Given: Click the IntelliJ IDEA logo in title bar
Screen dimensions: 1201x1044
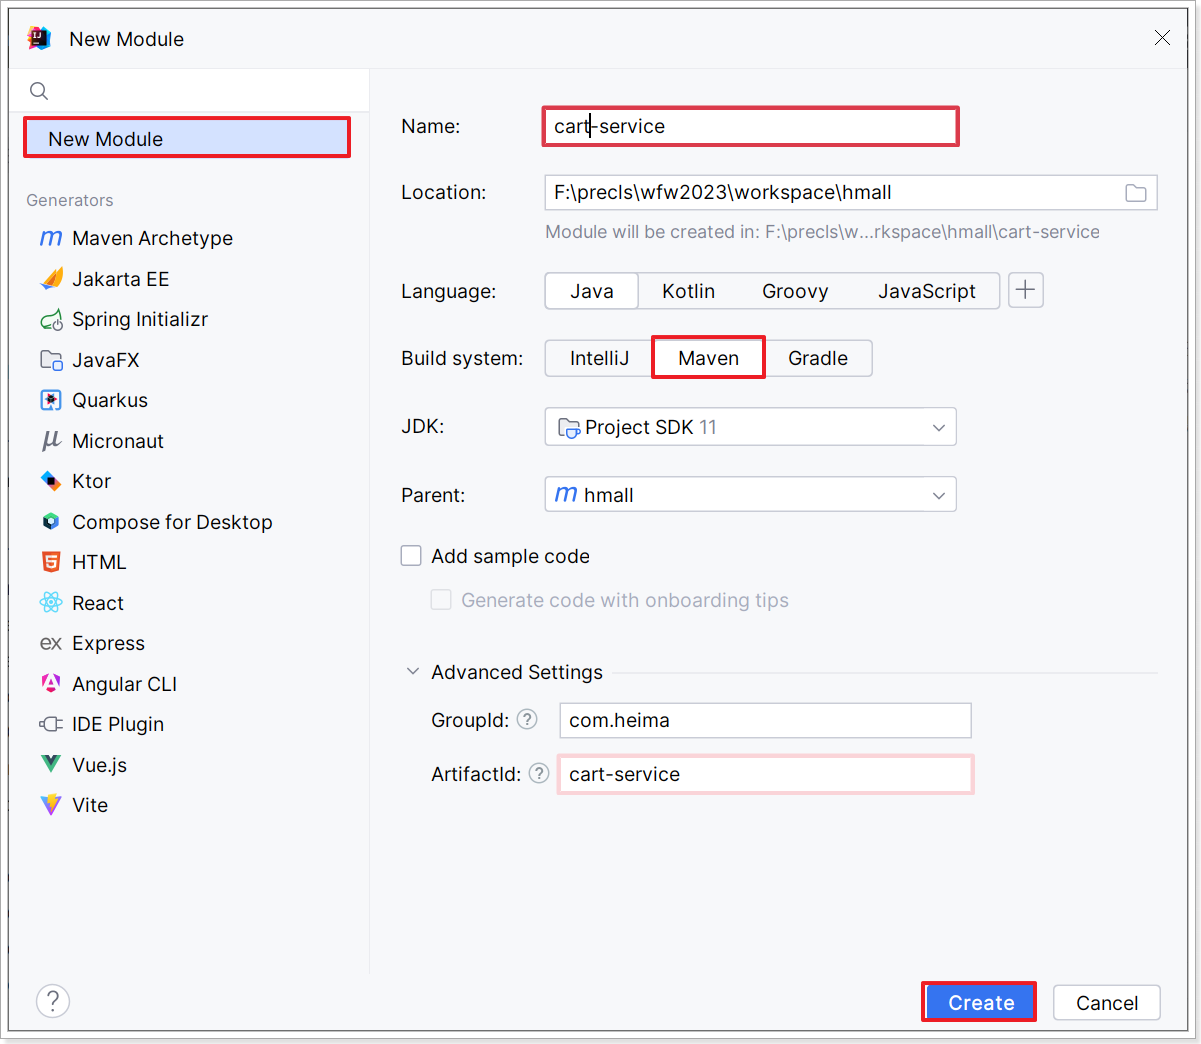Looking at the screenshot, I should click(x=39, y=38).
